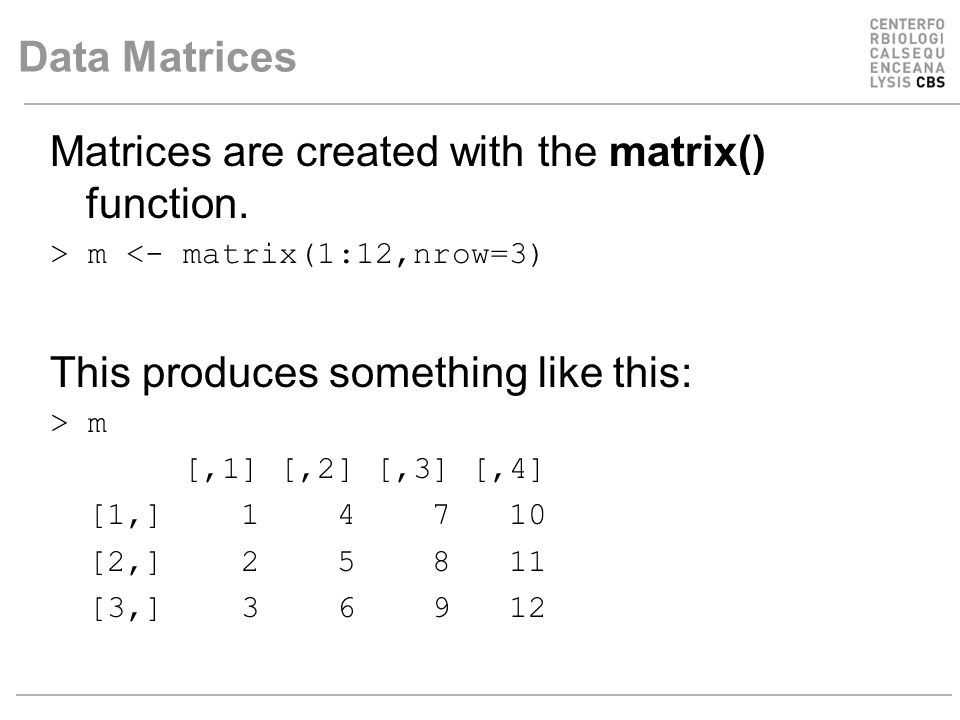Screen dimensions: 960x720
Task: Click the word 'function.' in the sentence
Action: 167,204
